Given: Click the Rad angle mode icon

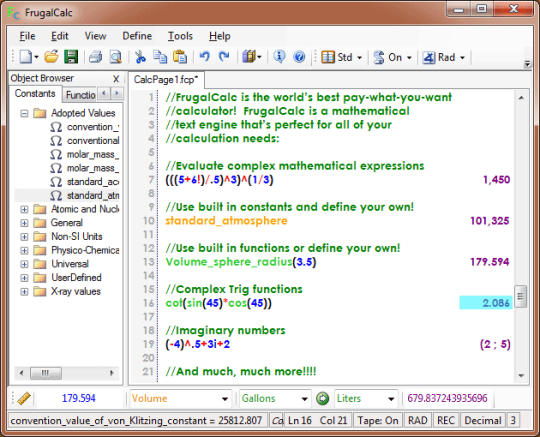Looking at the screenshot, I should tap(429, 57).
